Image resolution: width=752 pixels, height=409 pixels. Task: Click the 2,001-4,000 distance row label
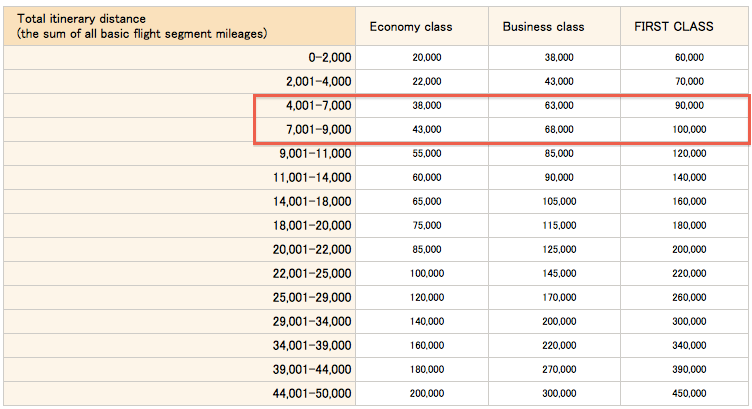click(x=318, y=81)
